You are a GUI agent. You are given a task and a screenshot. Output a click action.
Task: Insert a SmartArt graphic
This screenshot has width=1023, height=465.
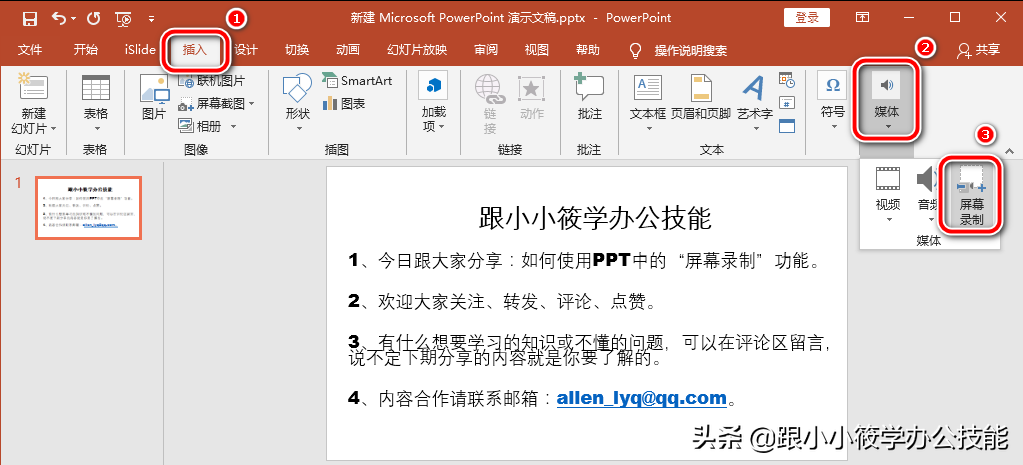358,81
